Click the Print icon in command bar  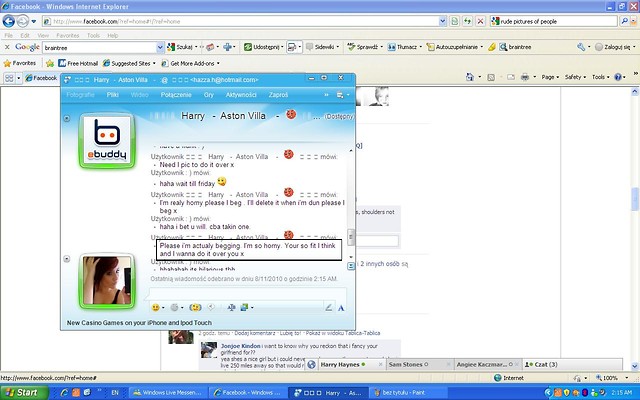(525, 77)
